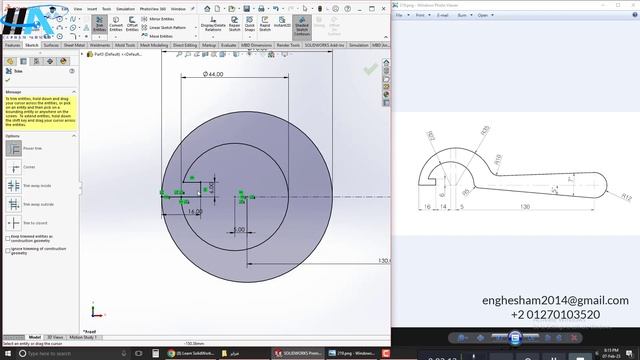Image resolution: width=640 pixels, height=360 pixels.
Task: Print using the printer icon
Action: 261,9
